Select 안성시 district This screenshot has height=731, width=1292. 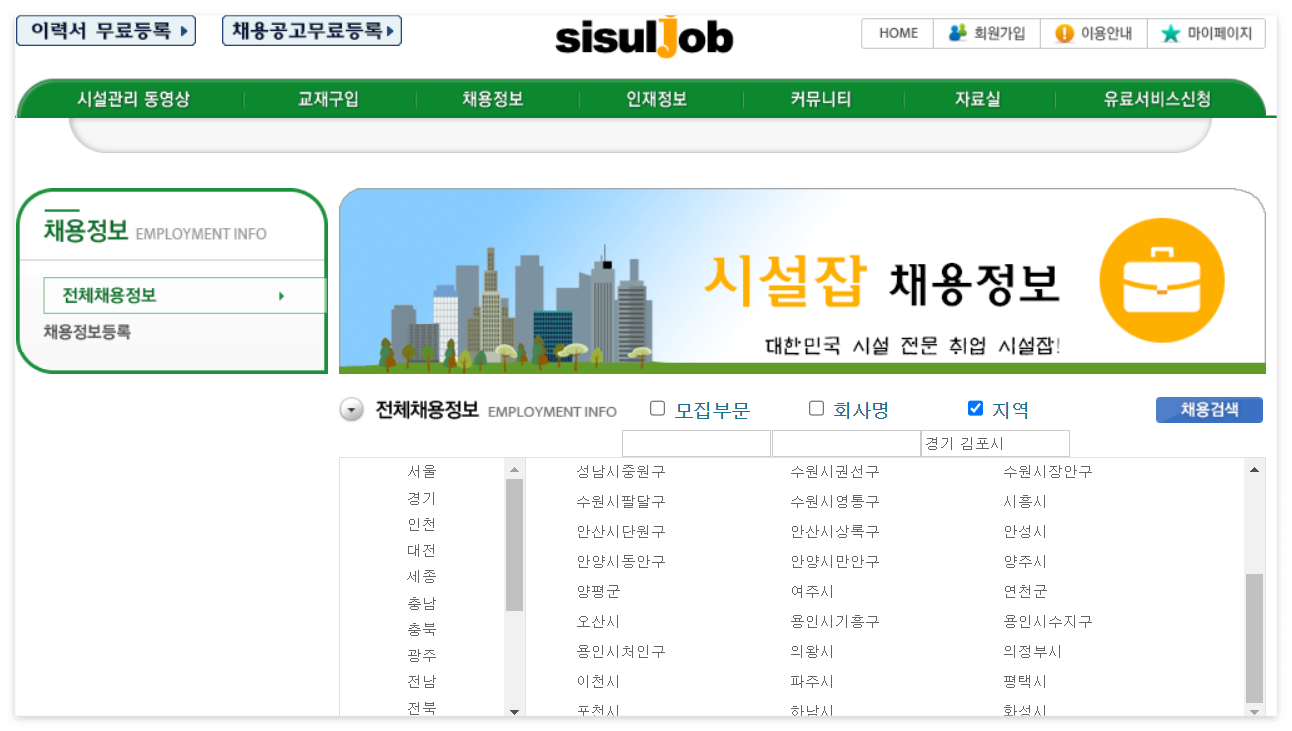(x=1025, y=531)
